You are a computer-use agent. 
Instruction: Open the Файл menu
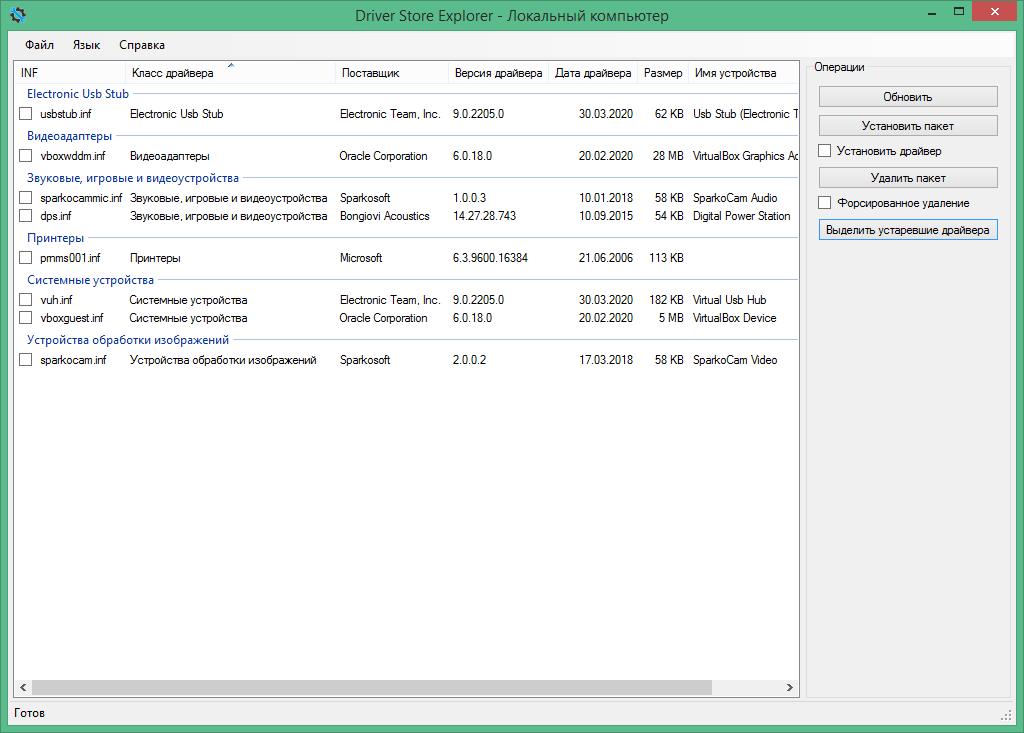click(x=40, y=45)
